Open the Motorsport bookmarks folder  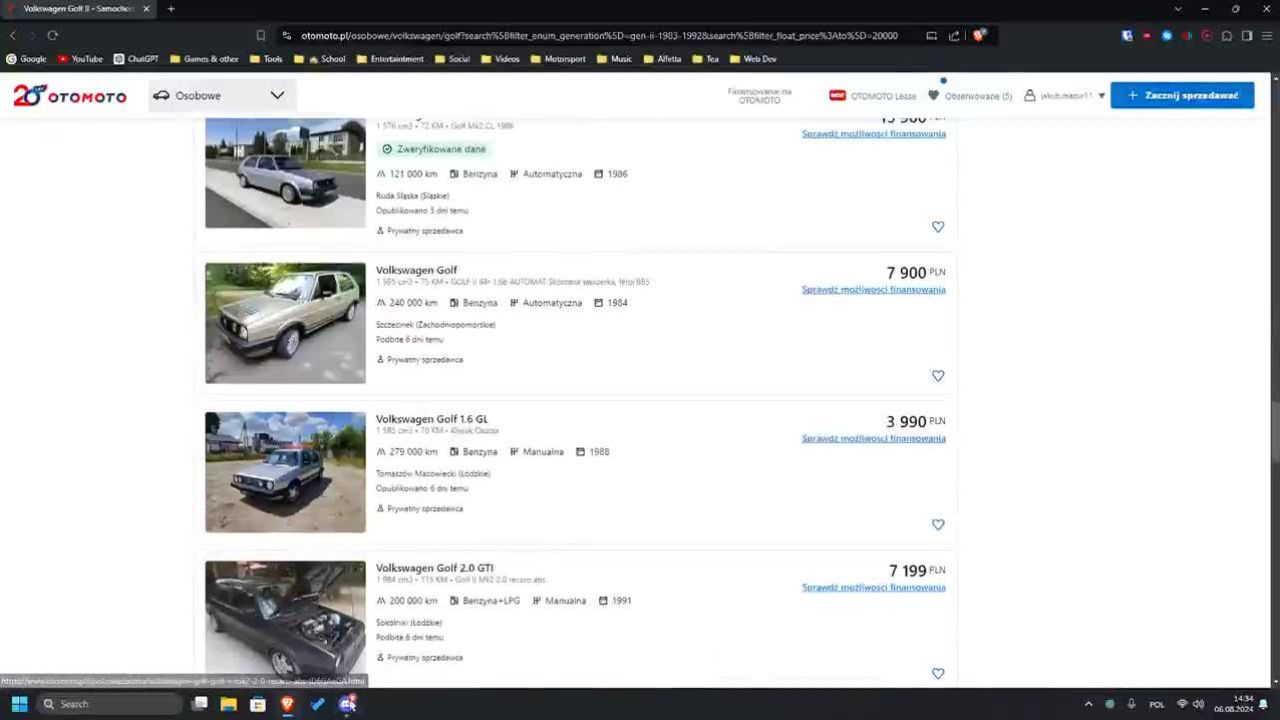coord(558,59)
